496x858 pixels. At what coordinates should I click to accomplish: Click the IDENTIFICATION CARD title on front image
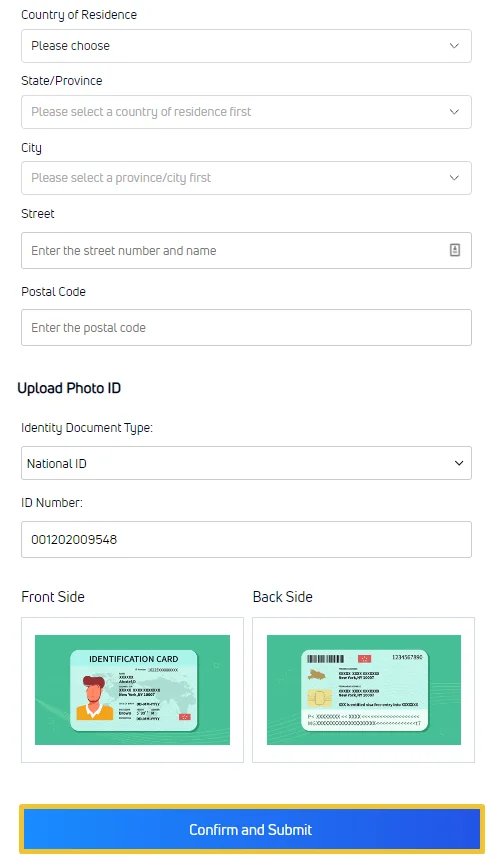134,659
